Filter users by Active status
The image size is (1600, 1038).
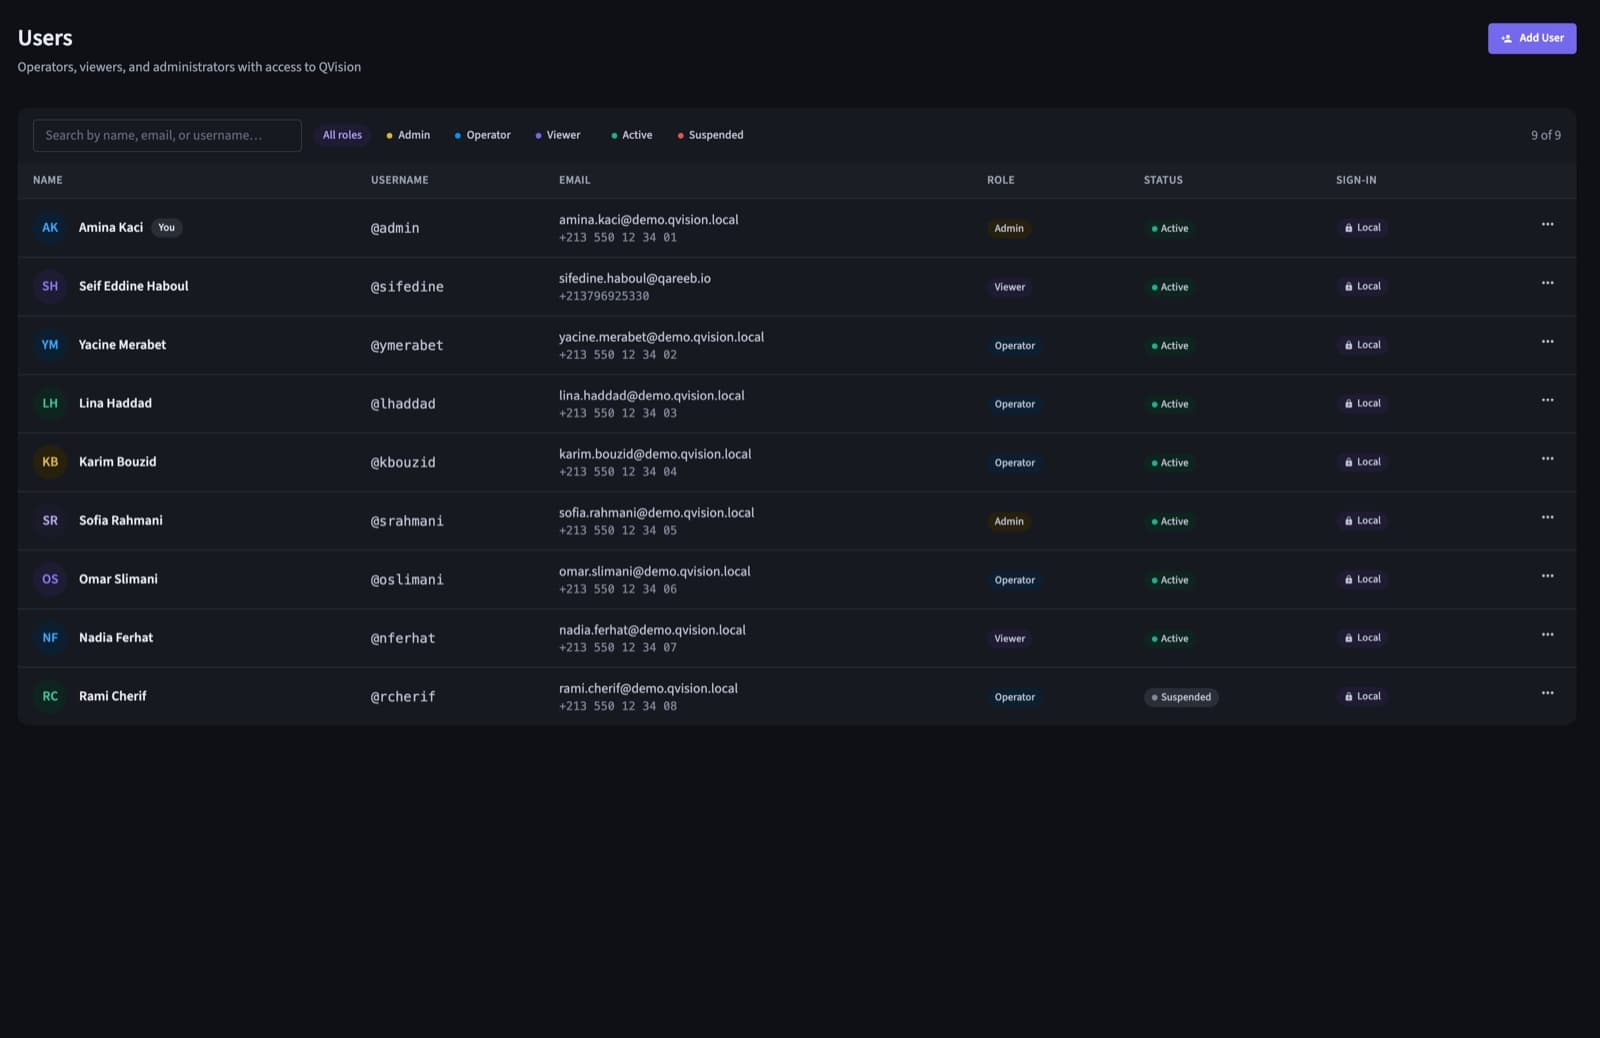[631, 135]
